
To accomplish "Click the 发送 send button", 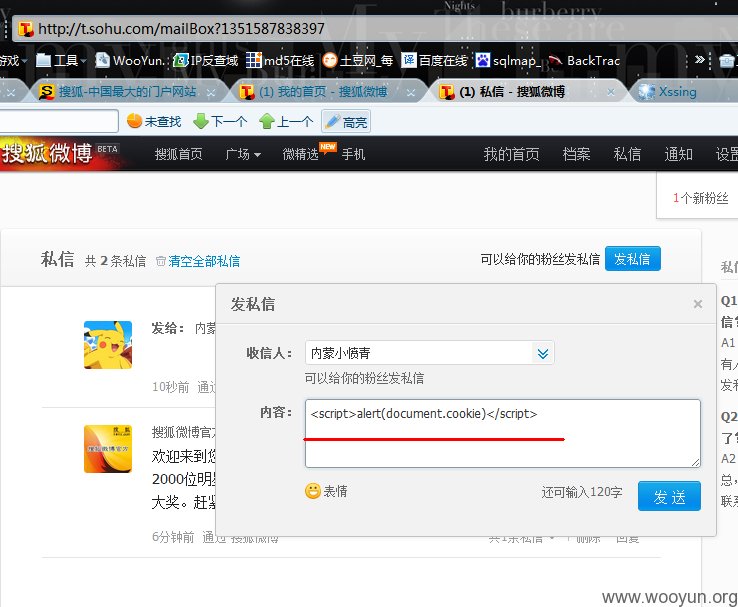I will [669, 496].
